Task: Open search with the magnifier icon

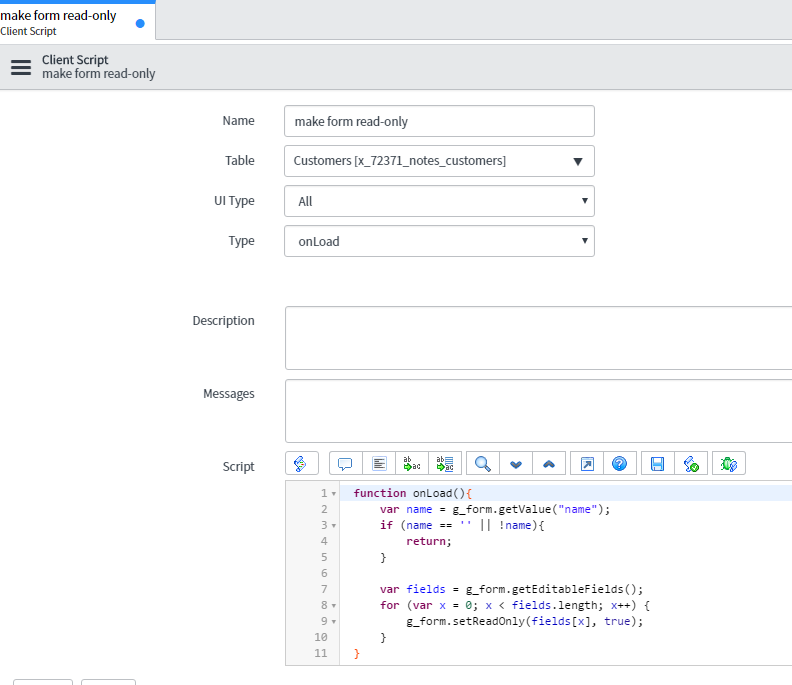Action: click(x=483, y=464)
